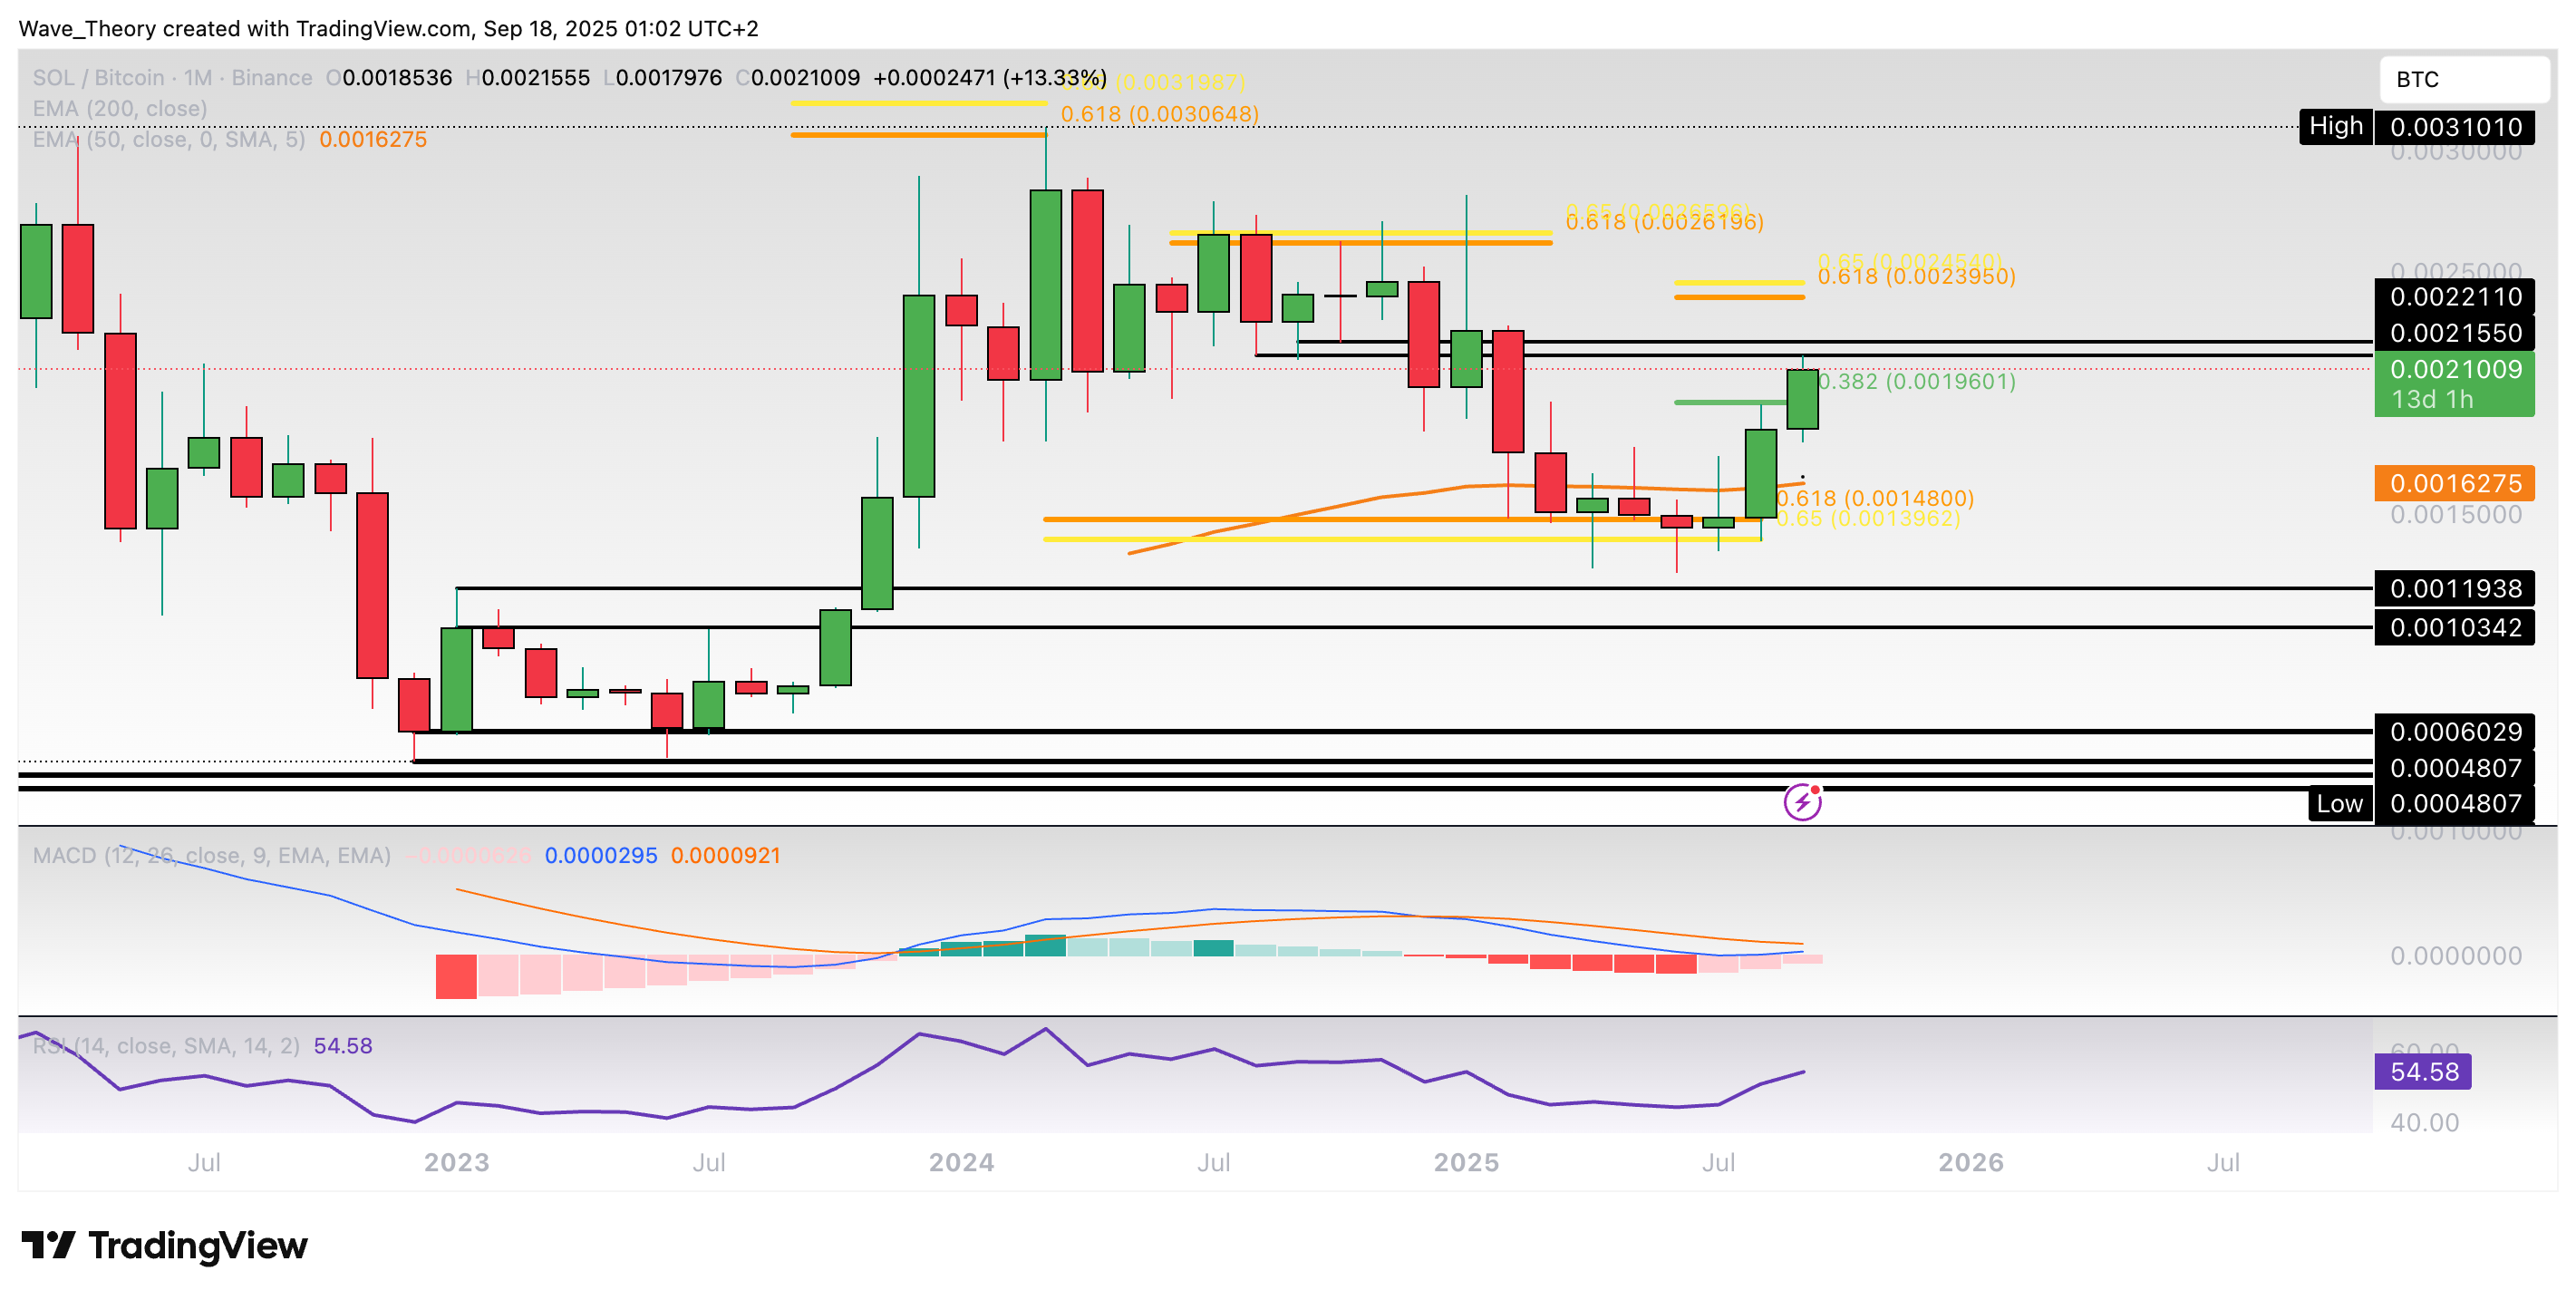The image size is (2576, 1300).
Task: Click the 0.382 (0.0019601) Fibonacci label
Action: pos(1916,381)
